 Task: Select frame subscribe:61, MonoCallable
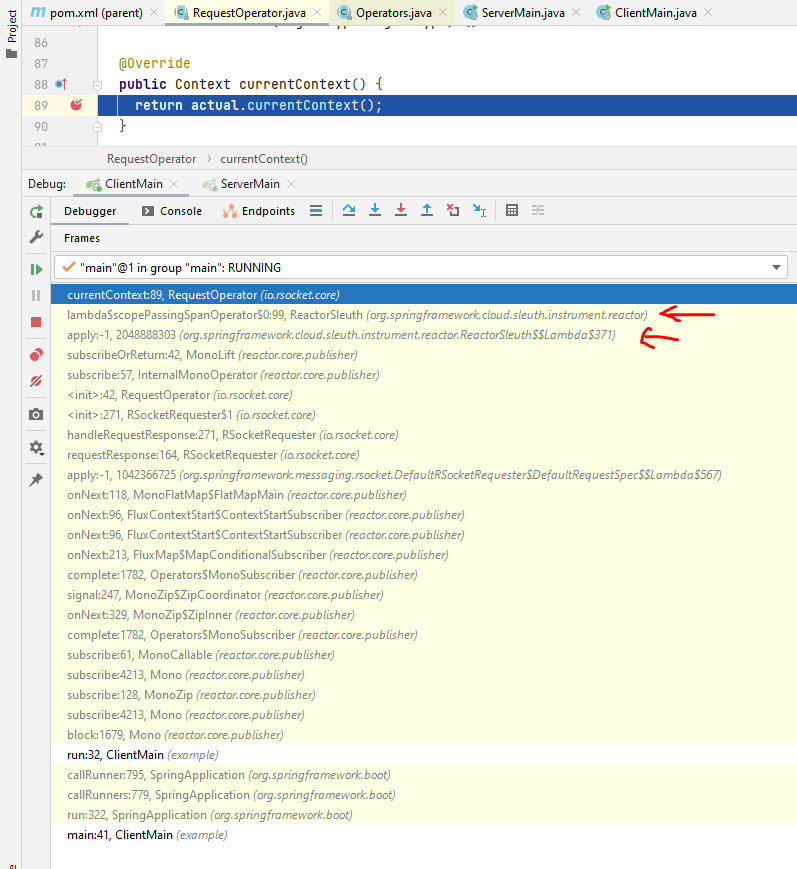pyautogui.click(x=424, y=655)
